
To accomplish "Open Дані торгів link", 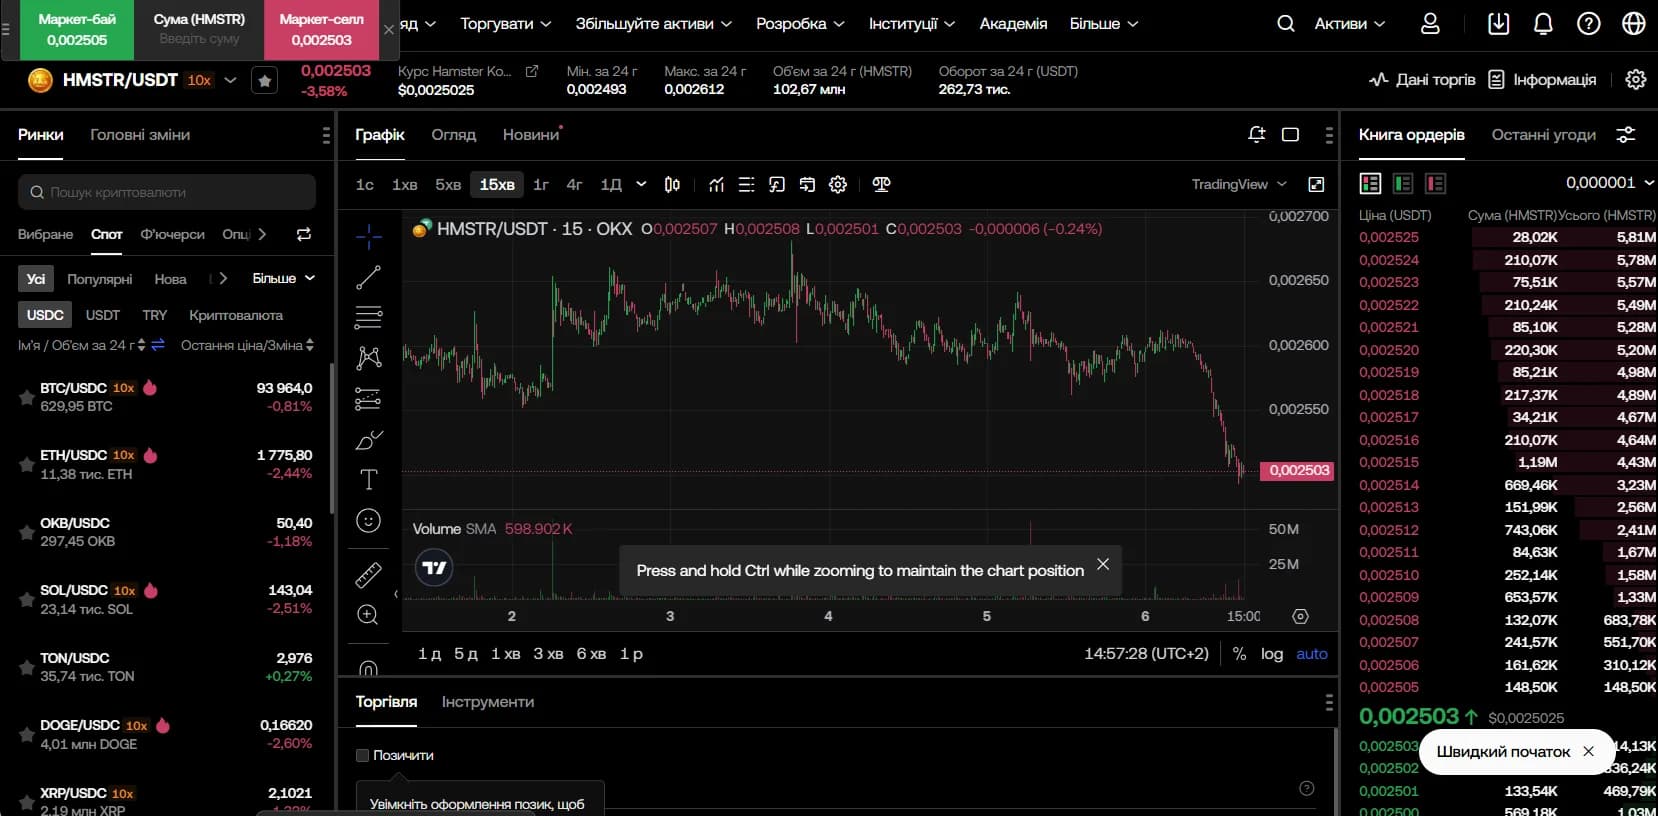I will (1422, 79).
